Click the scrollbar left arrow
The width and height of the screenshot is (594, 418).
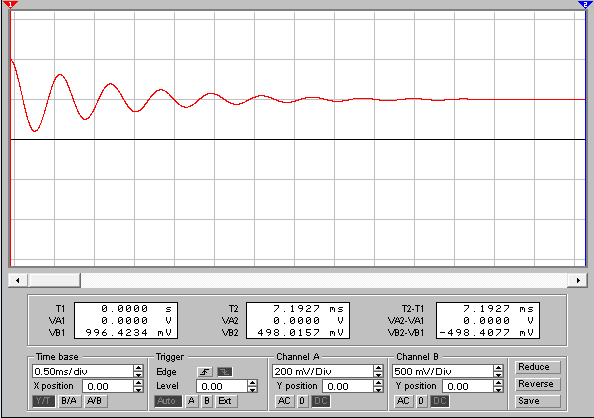pyautogui.click(x=18, y=280)
